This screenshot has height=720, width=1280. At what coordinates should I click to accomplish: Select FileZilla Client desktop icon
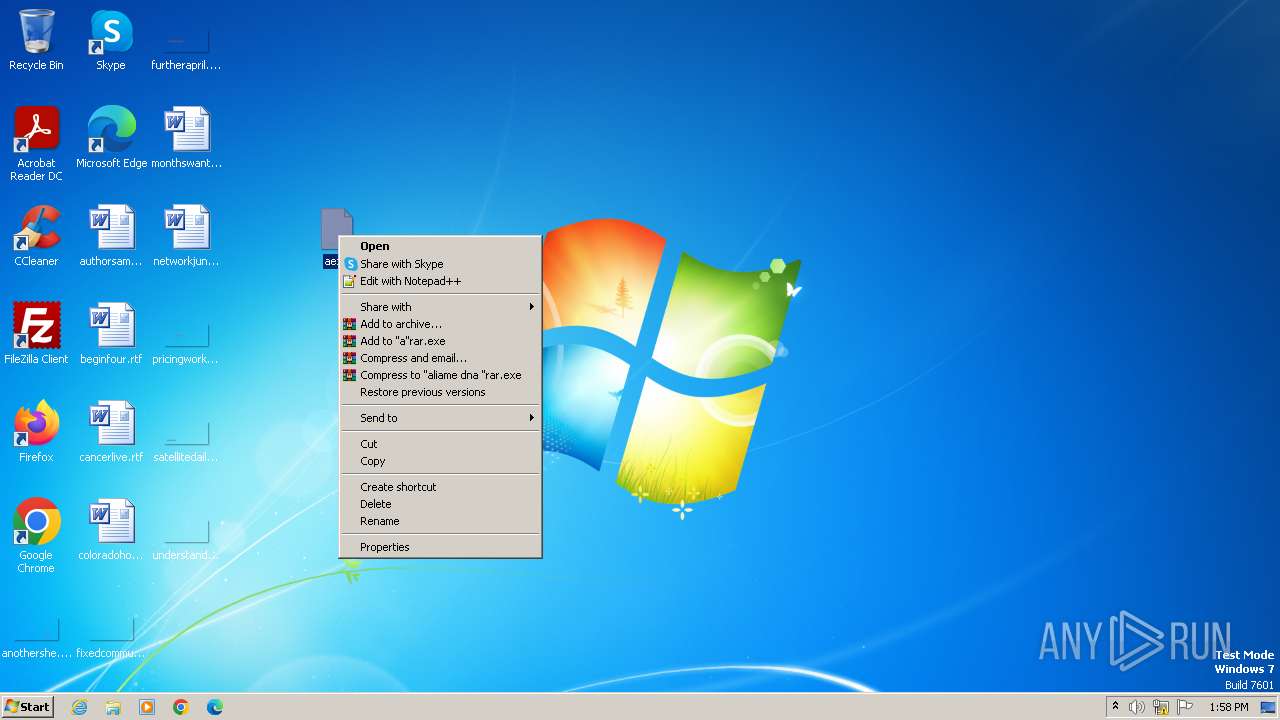36,333
